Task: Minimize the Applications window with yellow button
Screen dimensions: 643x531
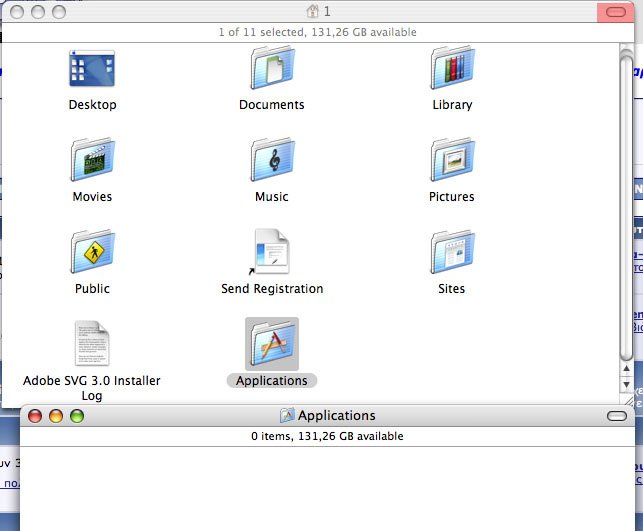Action: (x=56, y=416)
